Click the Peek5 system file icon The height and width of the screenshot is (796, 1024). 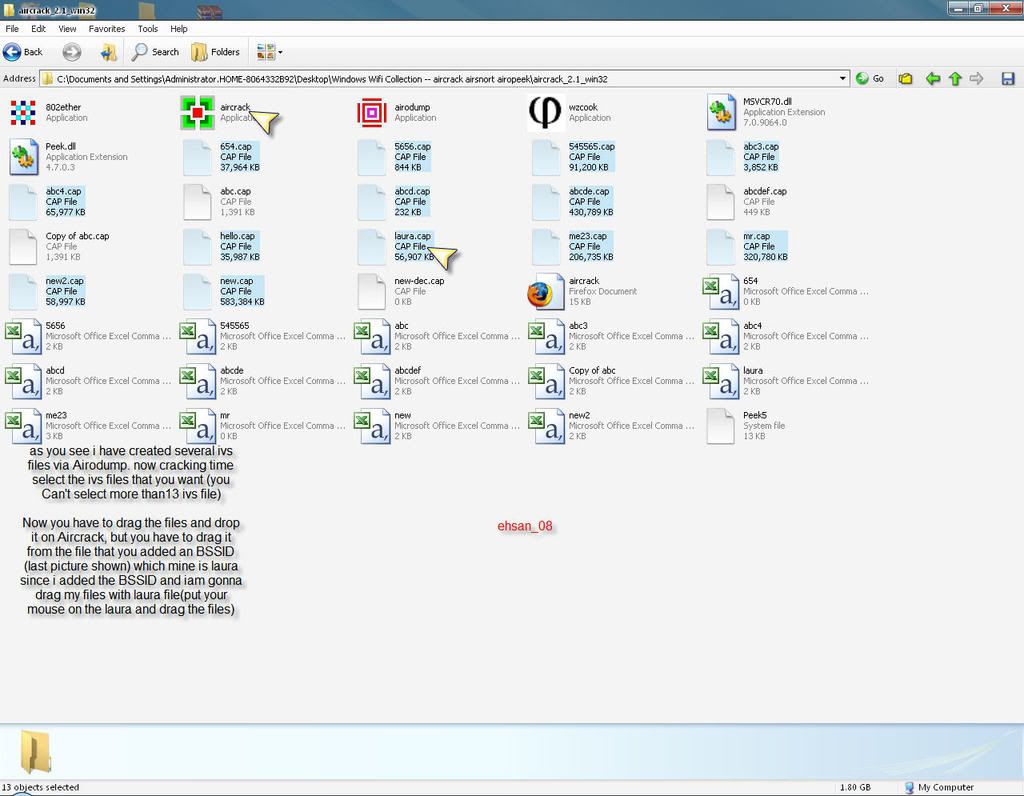point(720,426)
